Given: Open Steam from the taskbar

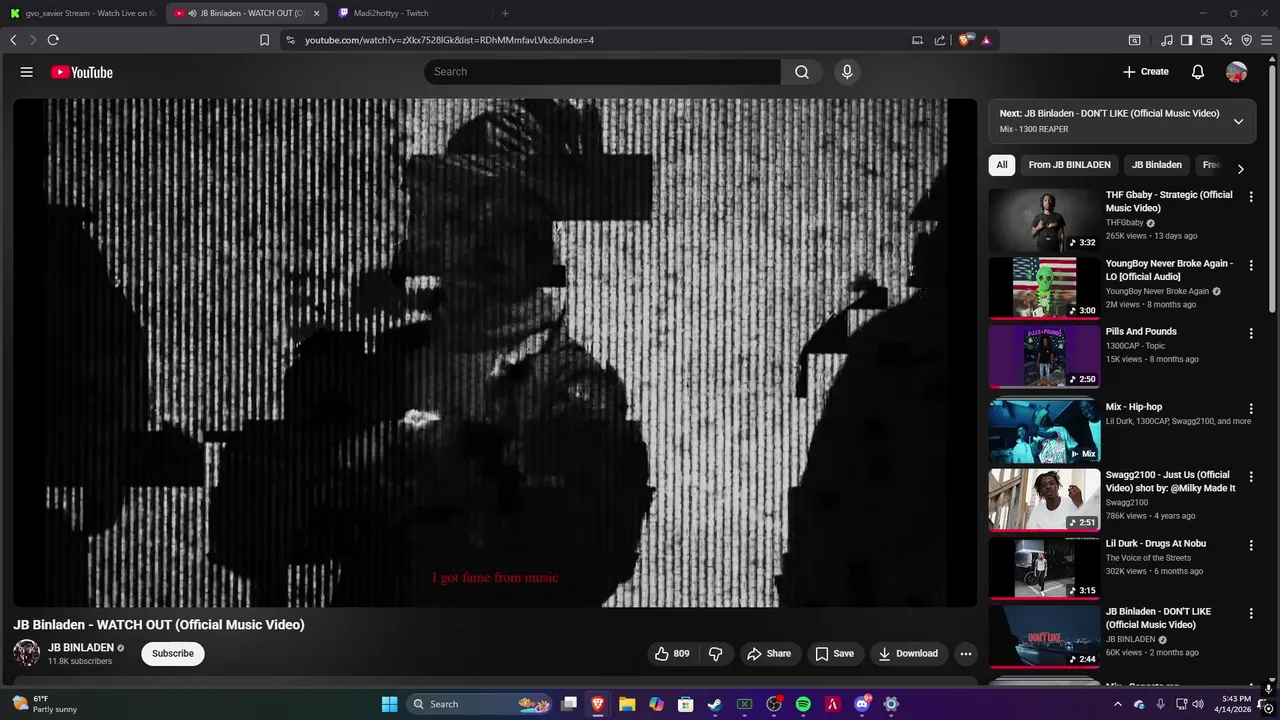Looking at the screenshot, I should tap(715, 704).
